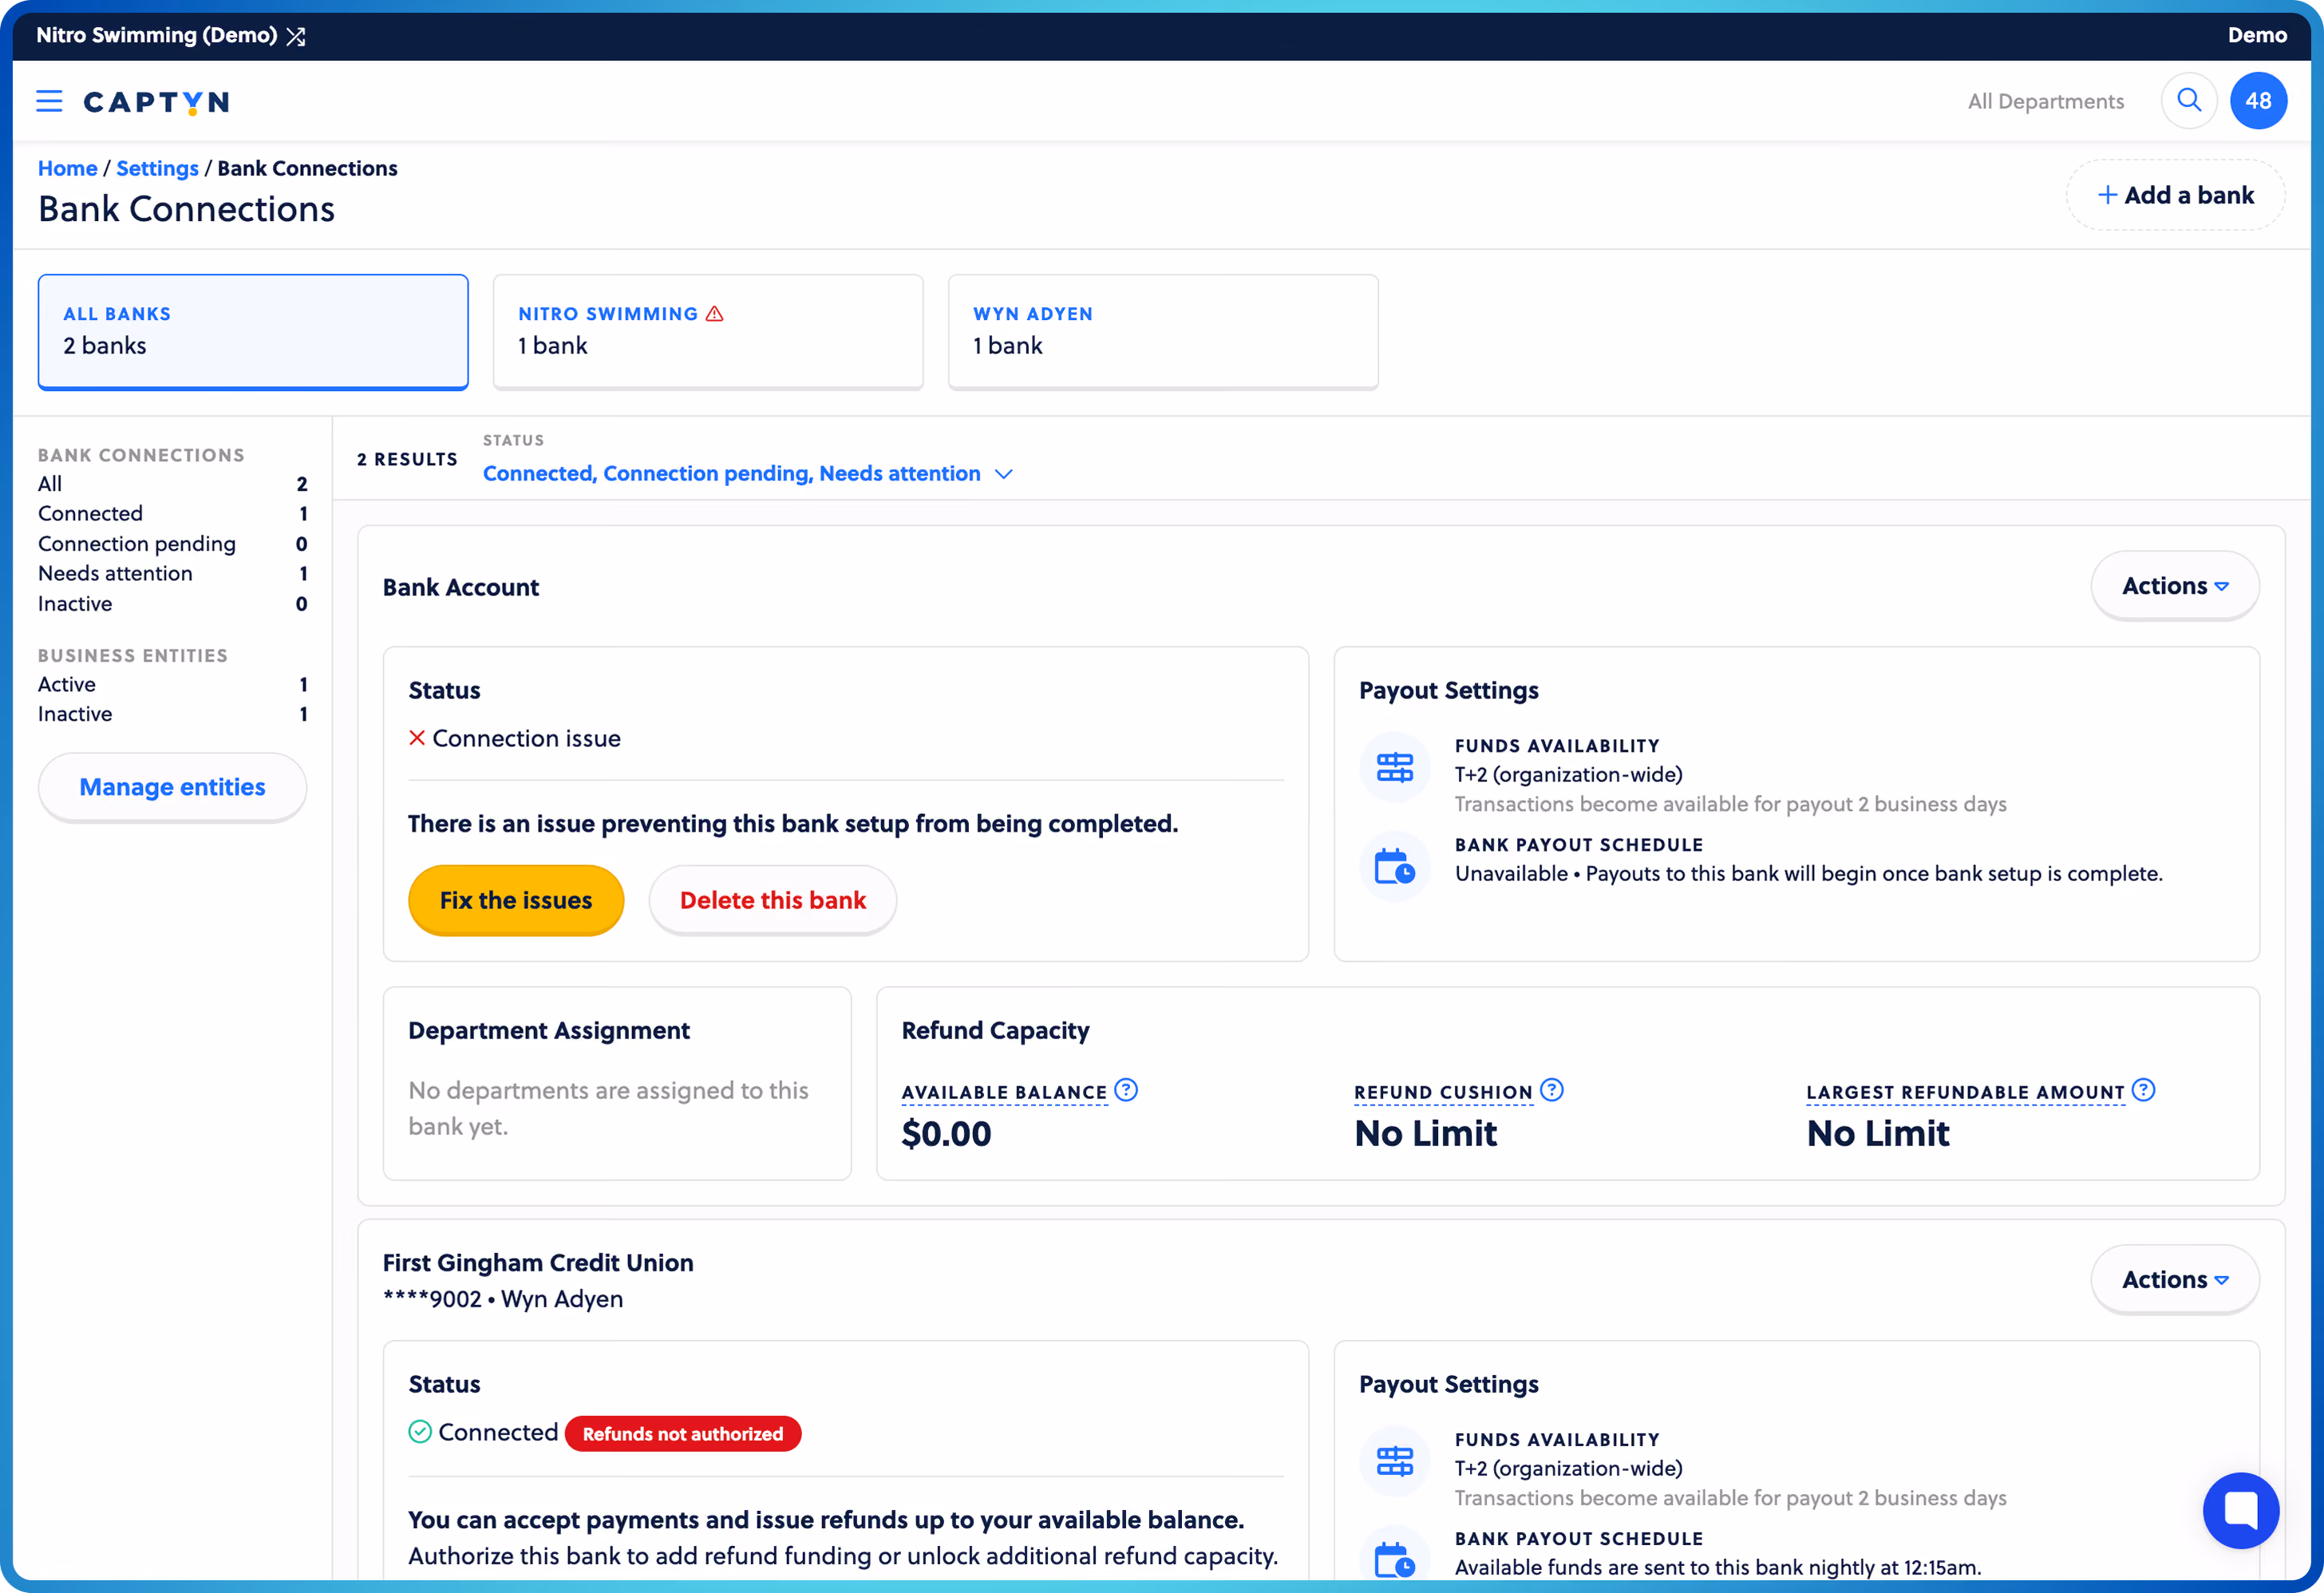The height and width of the screenshot is (1593, 2324).
Task: Show Inactive business entities
Action: pyautogui.click(x=172, y=714)
